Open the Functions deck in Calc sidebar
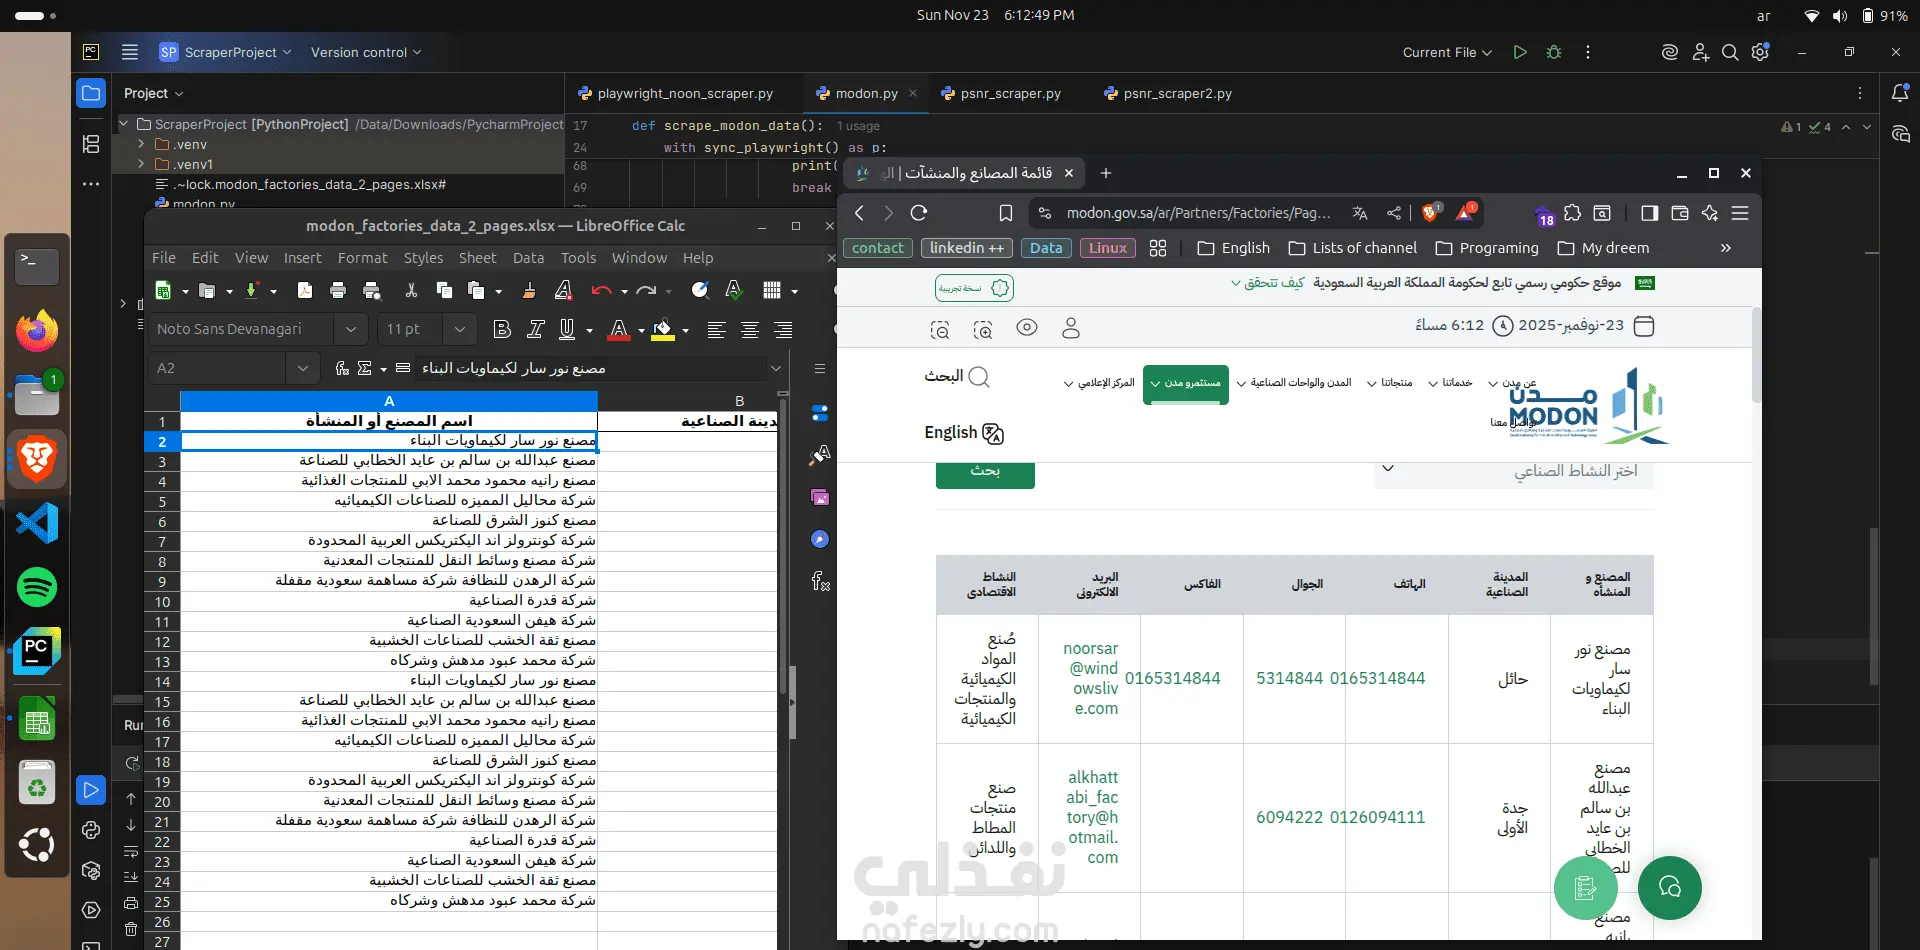 pos(820,581)
